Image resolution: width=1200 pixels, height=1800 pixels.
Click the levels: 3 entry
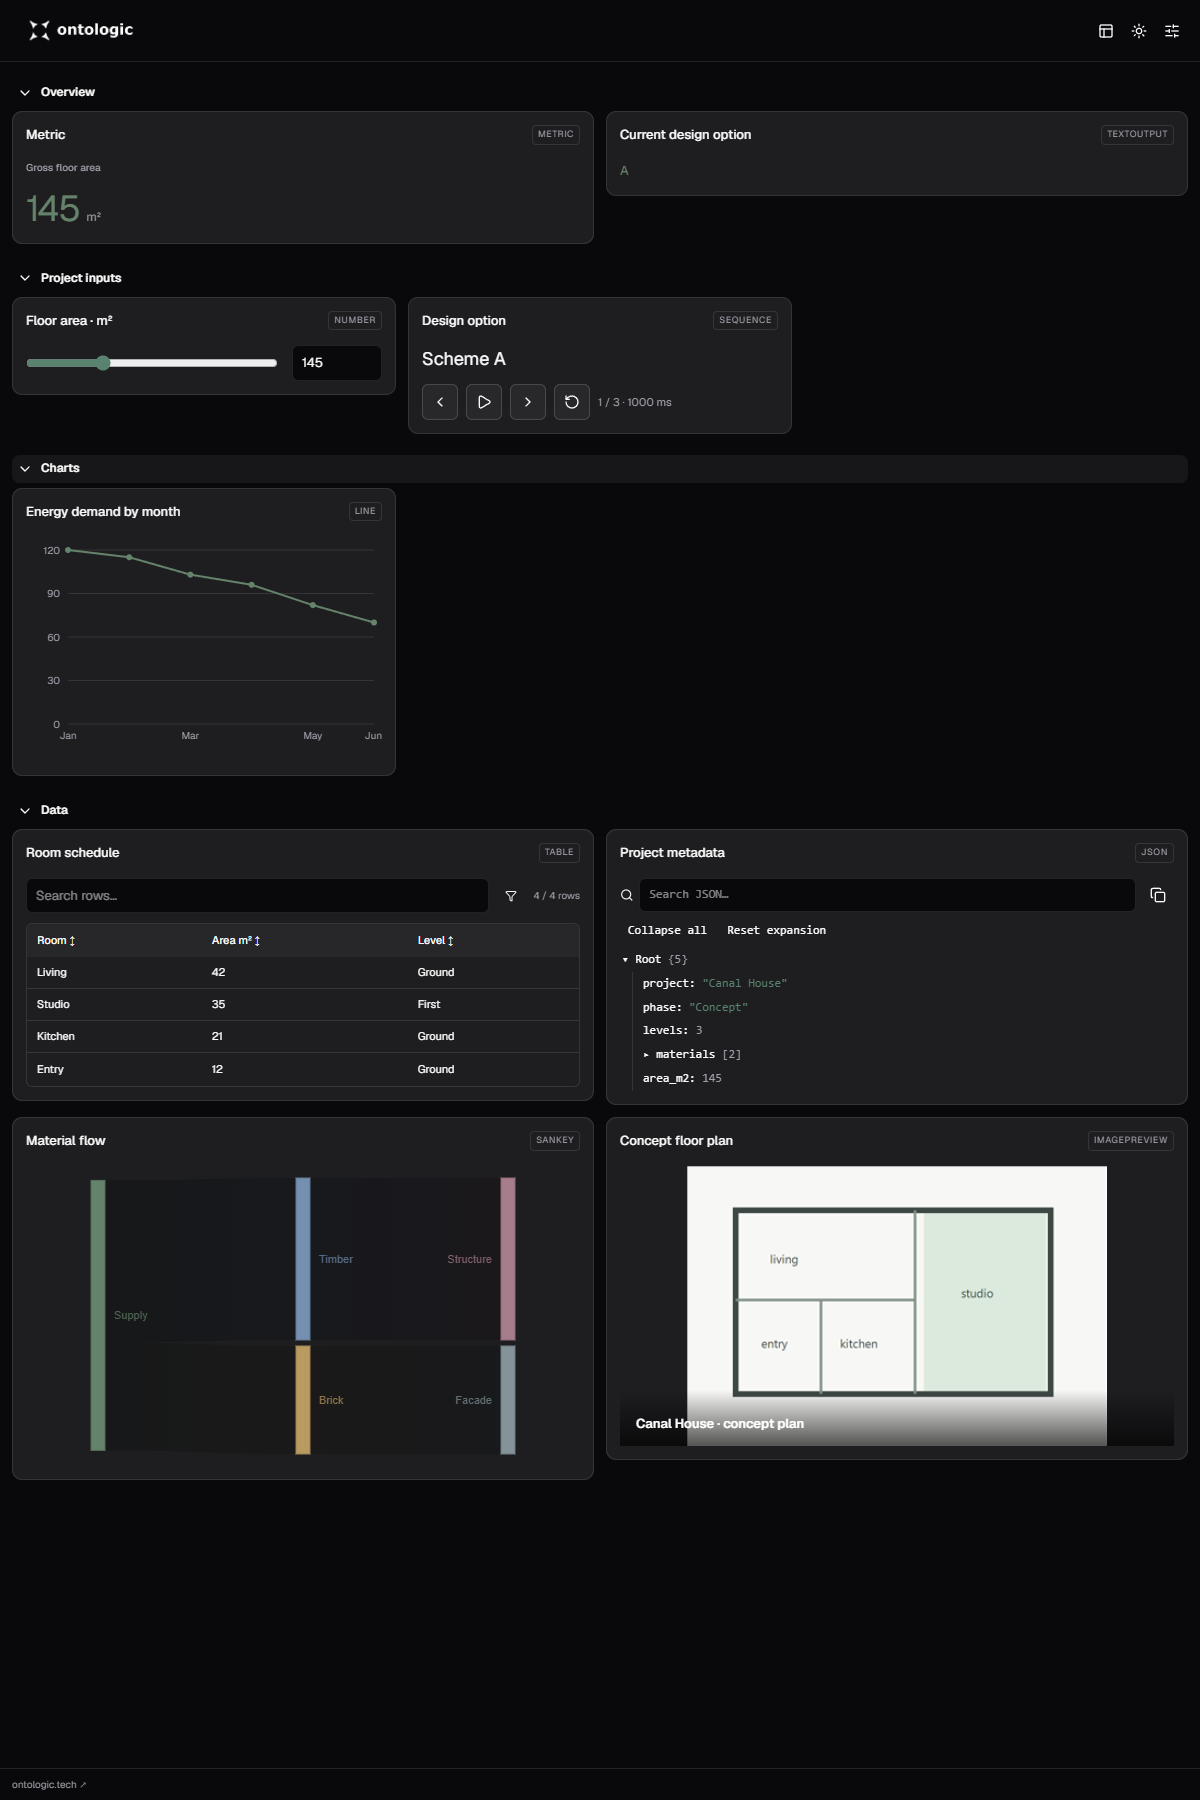(x=672, y=1031)
